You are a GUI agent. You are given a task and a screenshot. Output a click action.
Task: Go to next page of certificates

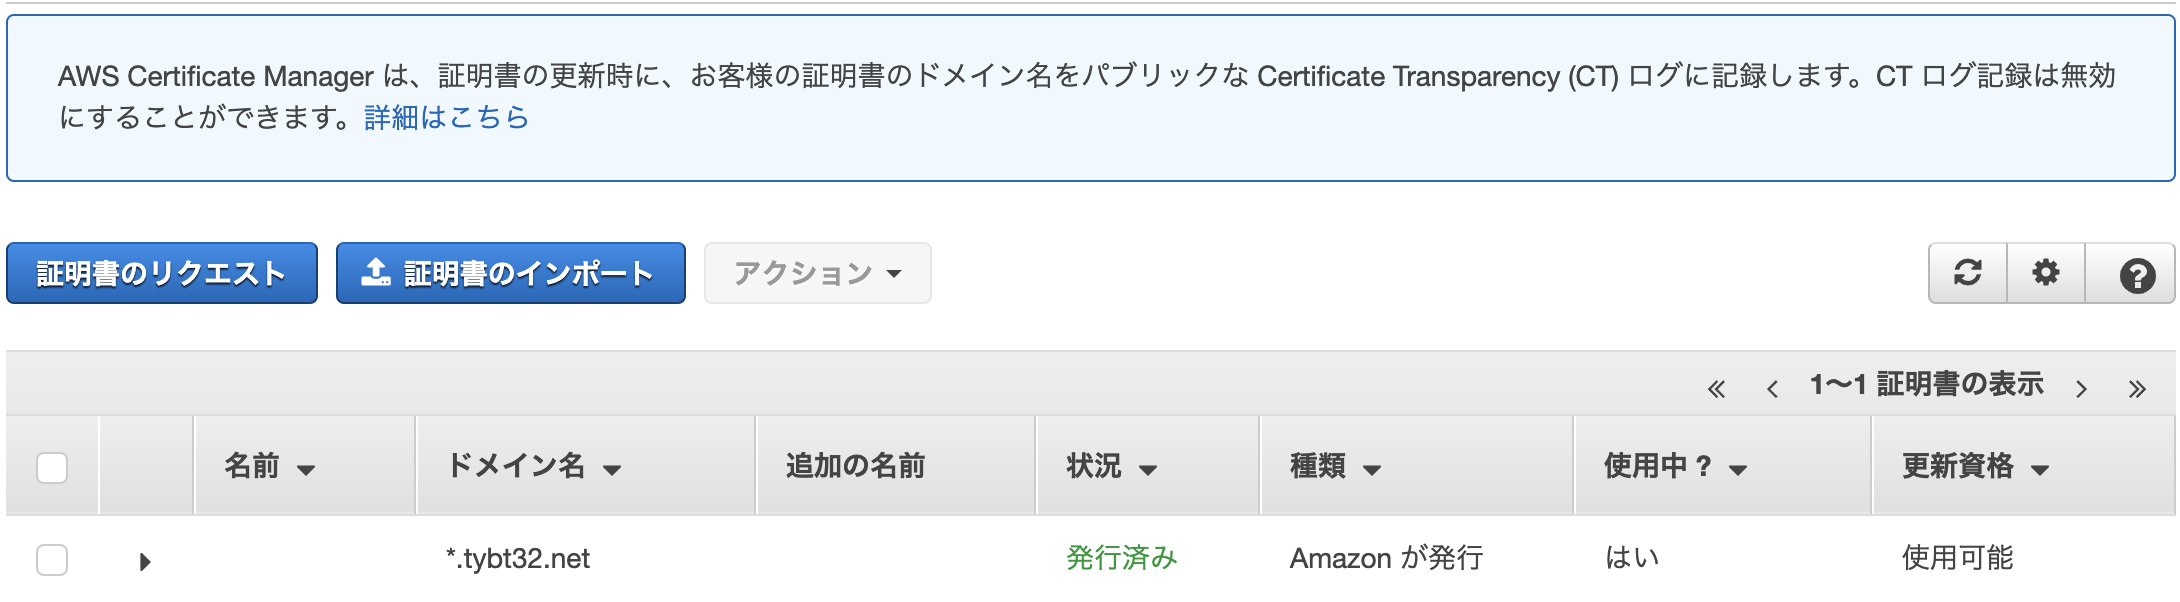point(2081,389)
